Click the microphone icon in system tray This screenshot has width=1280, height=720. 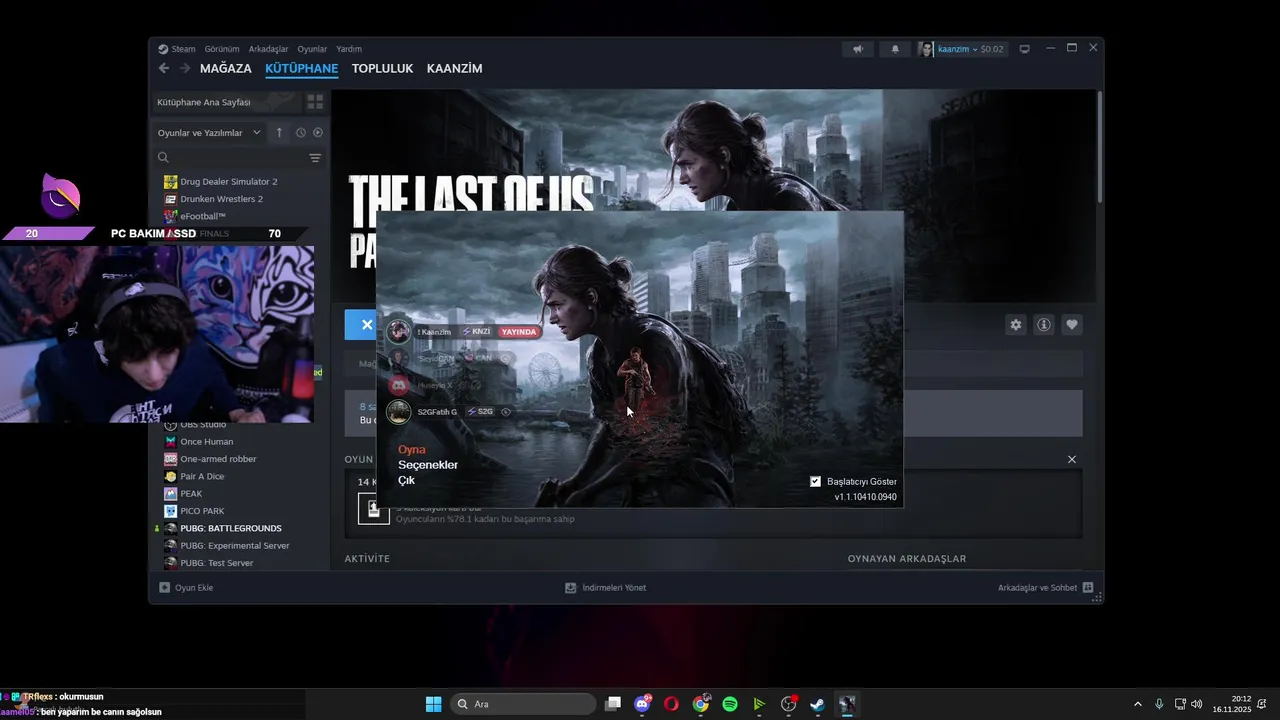1159,704
